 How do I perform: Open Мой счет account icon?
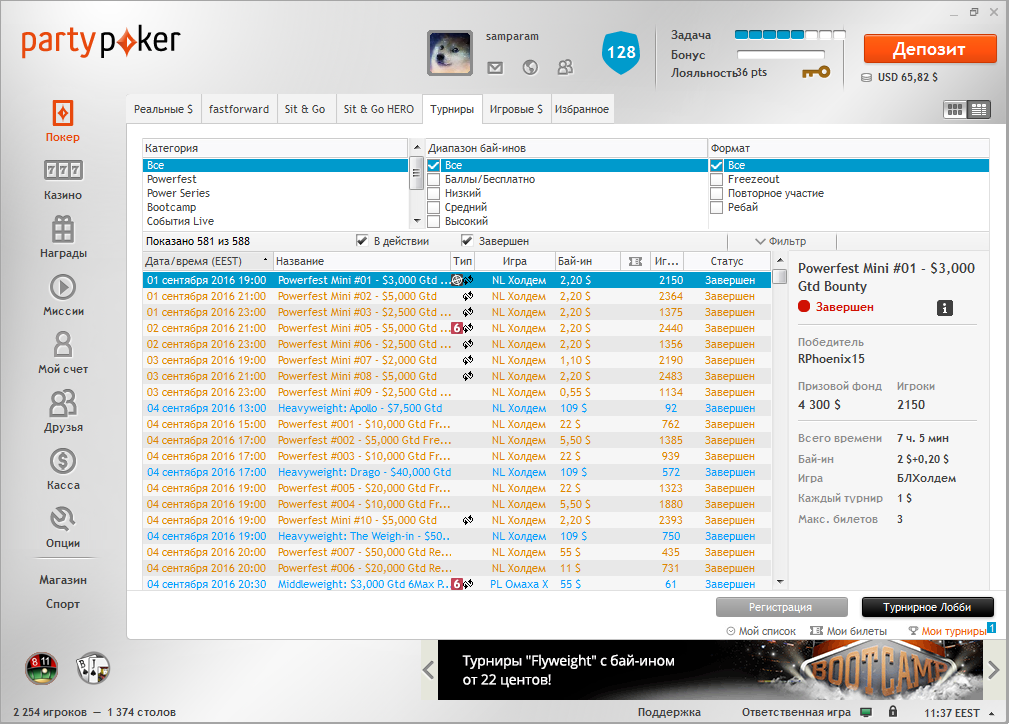(63, 344)
